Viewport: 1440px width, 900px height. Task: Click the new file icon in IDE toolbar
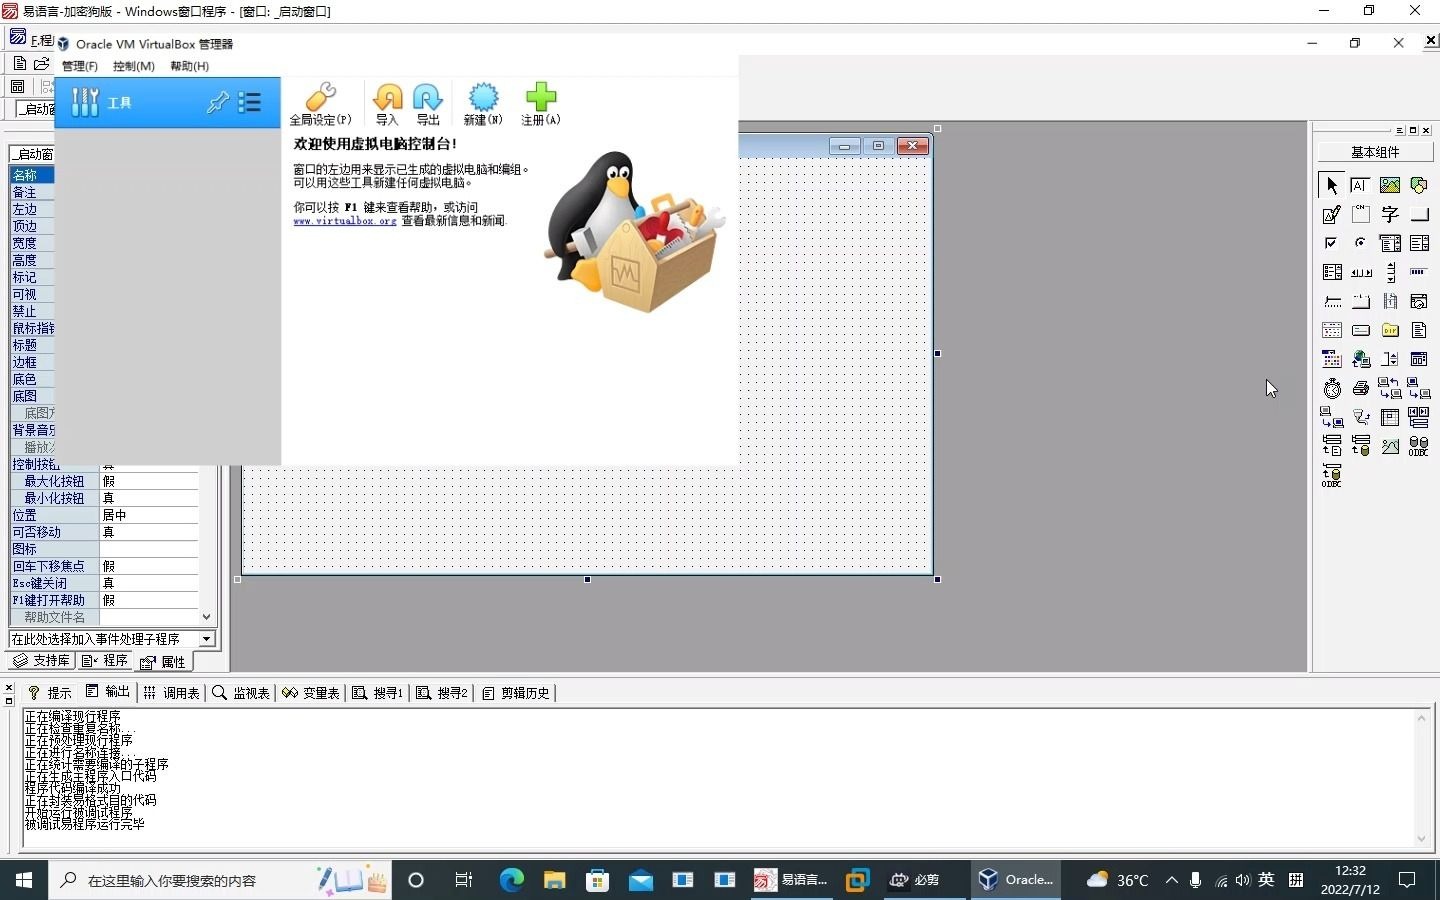[20, 63]
